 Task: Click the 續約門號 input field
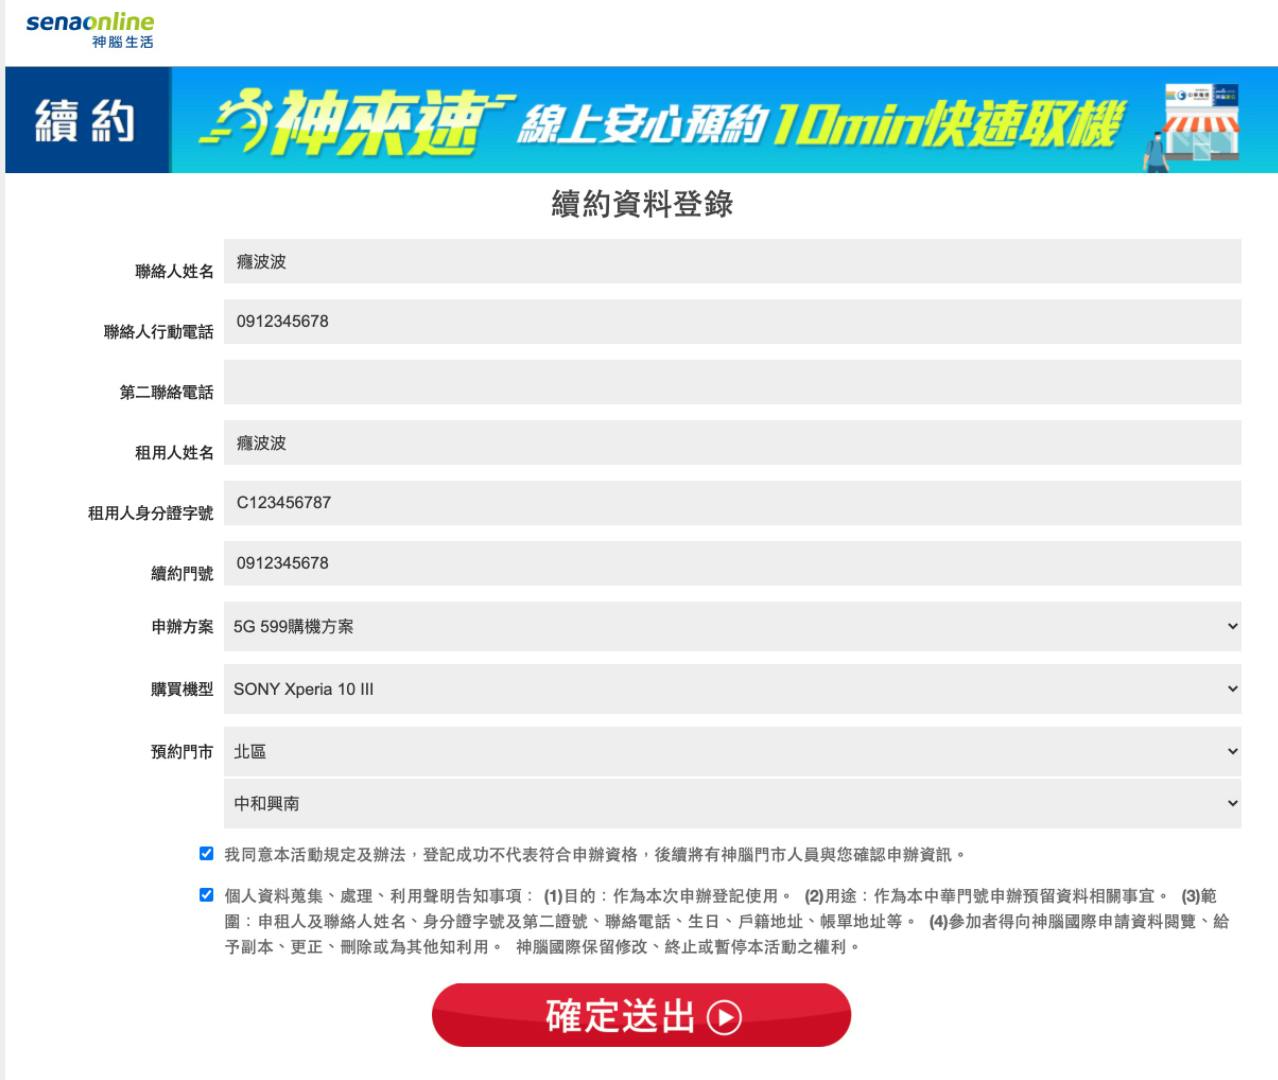[x=732, y=563]
